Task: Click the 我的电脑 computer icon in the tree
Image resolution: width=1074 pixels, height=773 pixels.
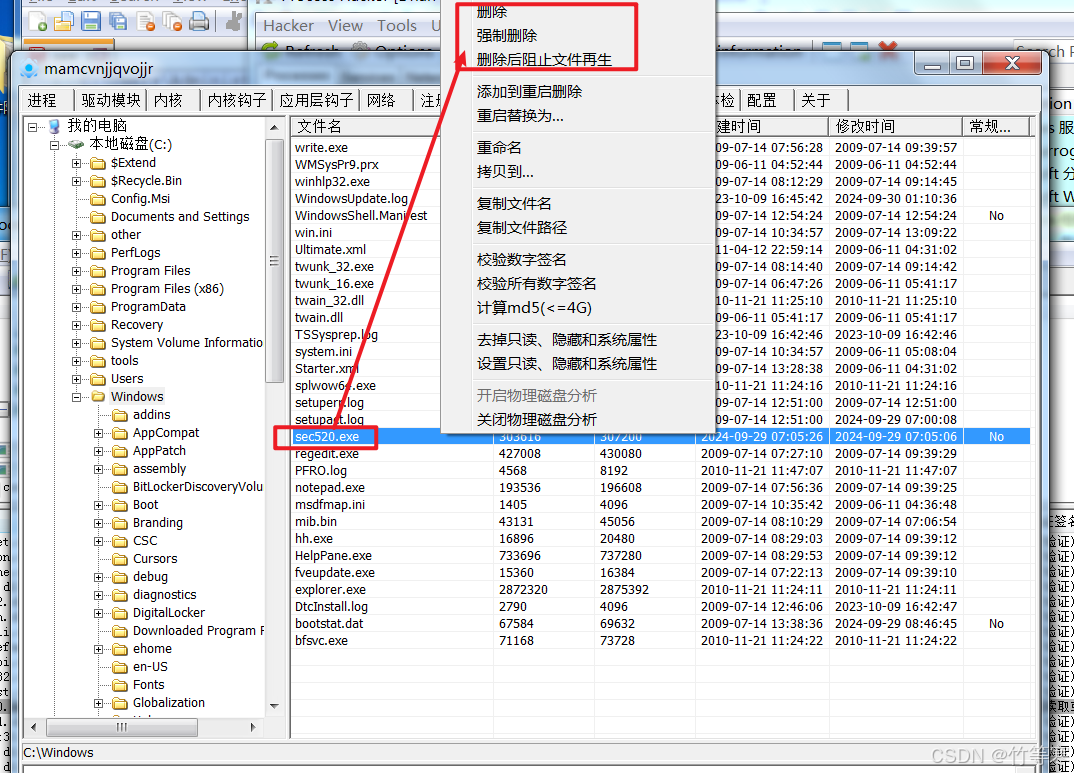Action: click(x=55, y=126)
